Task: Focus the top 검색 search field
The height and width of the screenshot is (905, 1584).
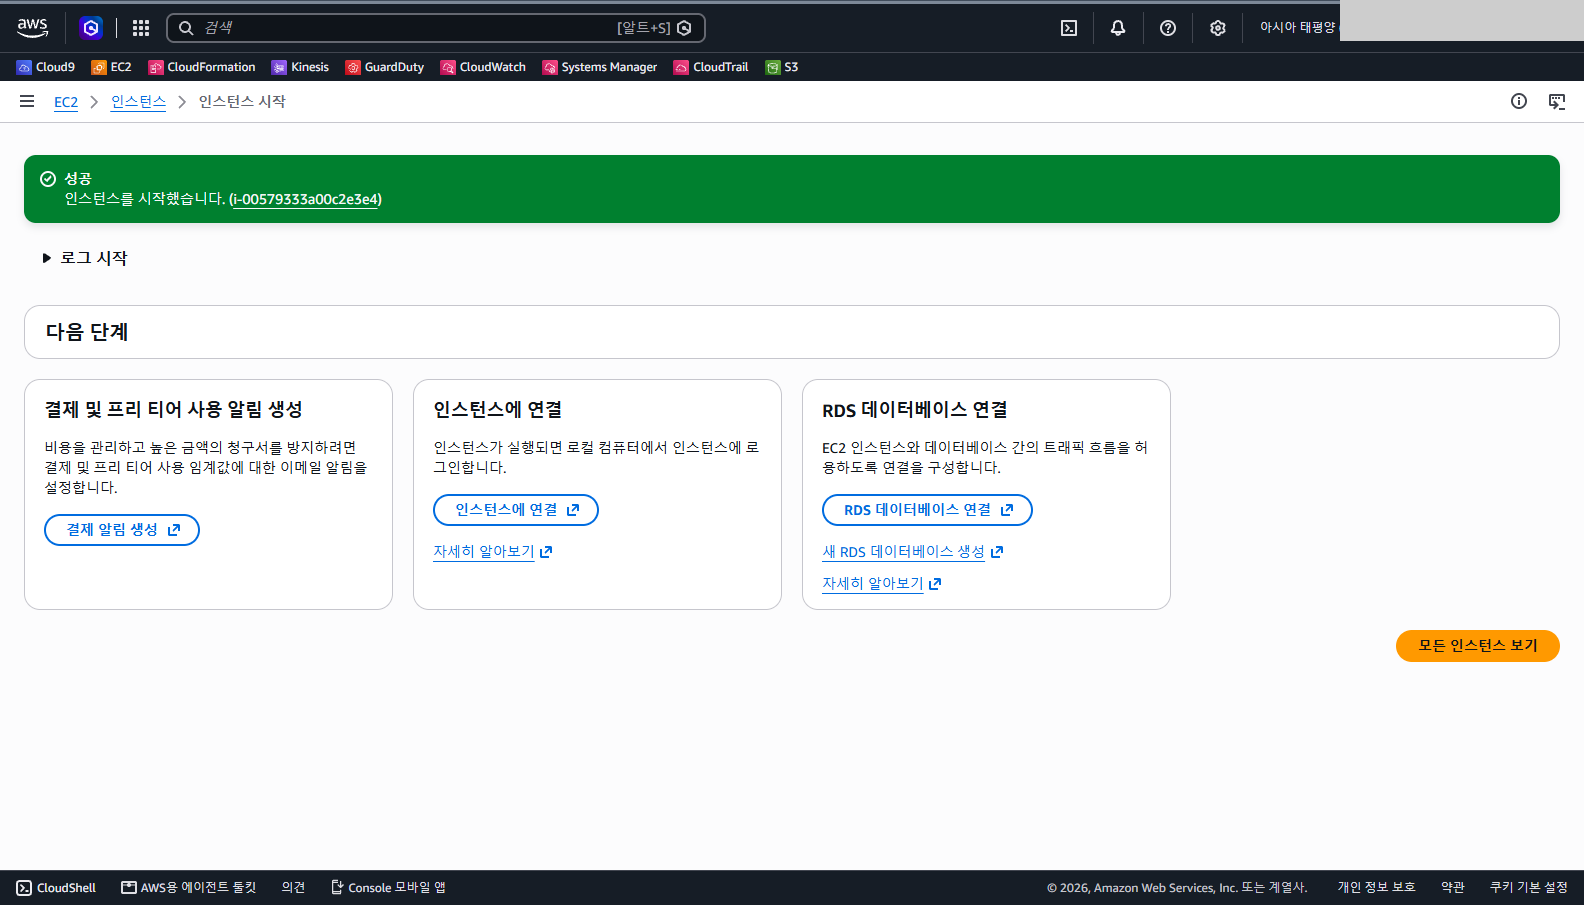Action: point(436,28)
